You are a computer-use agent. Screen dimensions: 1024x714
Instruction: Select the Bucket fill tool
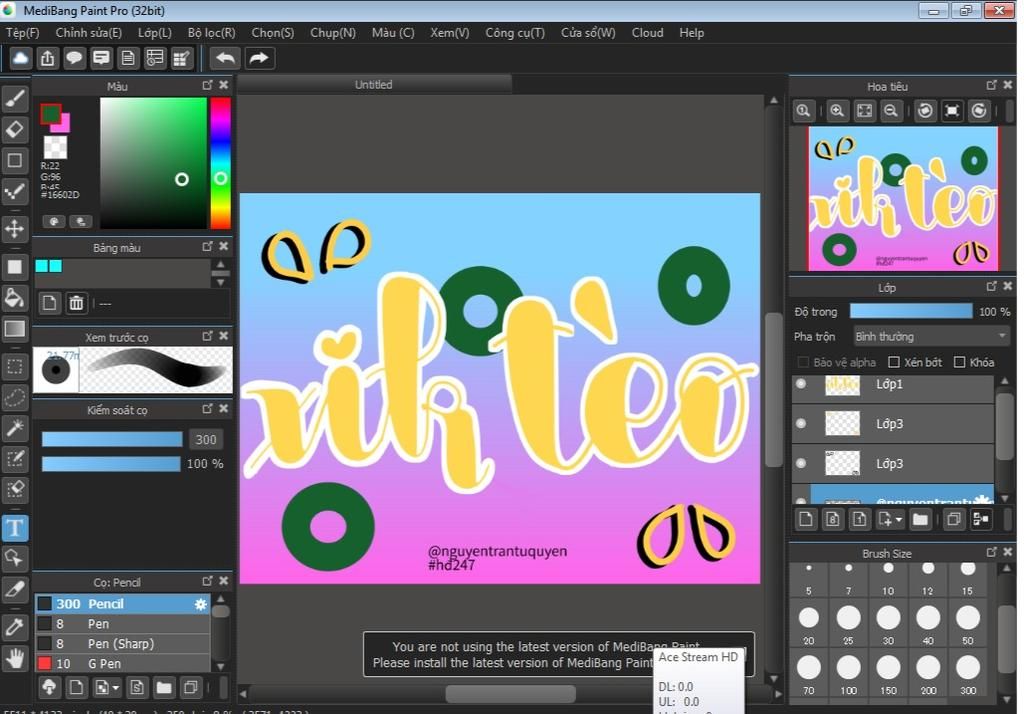[15, 298]
